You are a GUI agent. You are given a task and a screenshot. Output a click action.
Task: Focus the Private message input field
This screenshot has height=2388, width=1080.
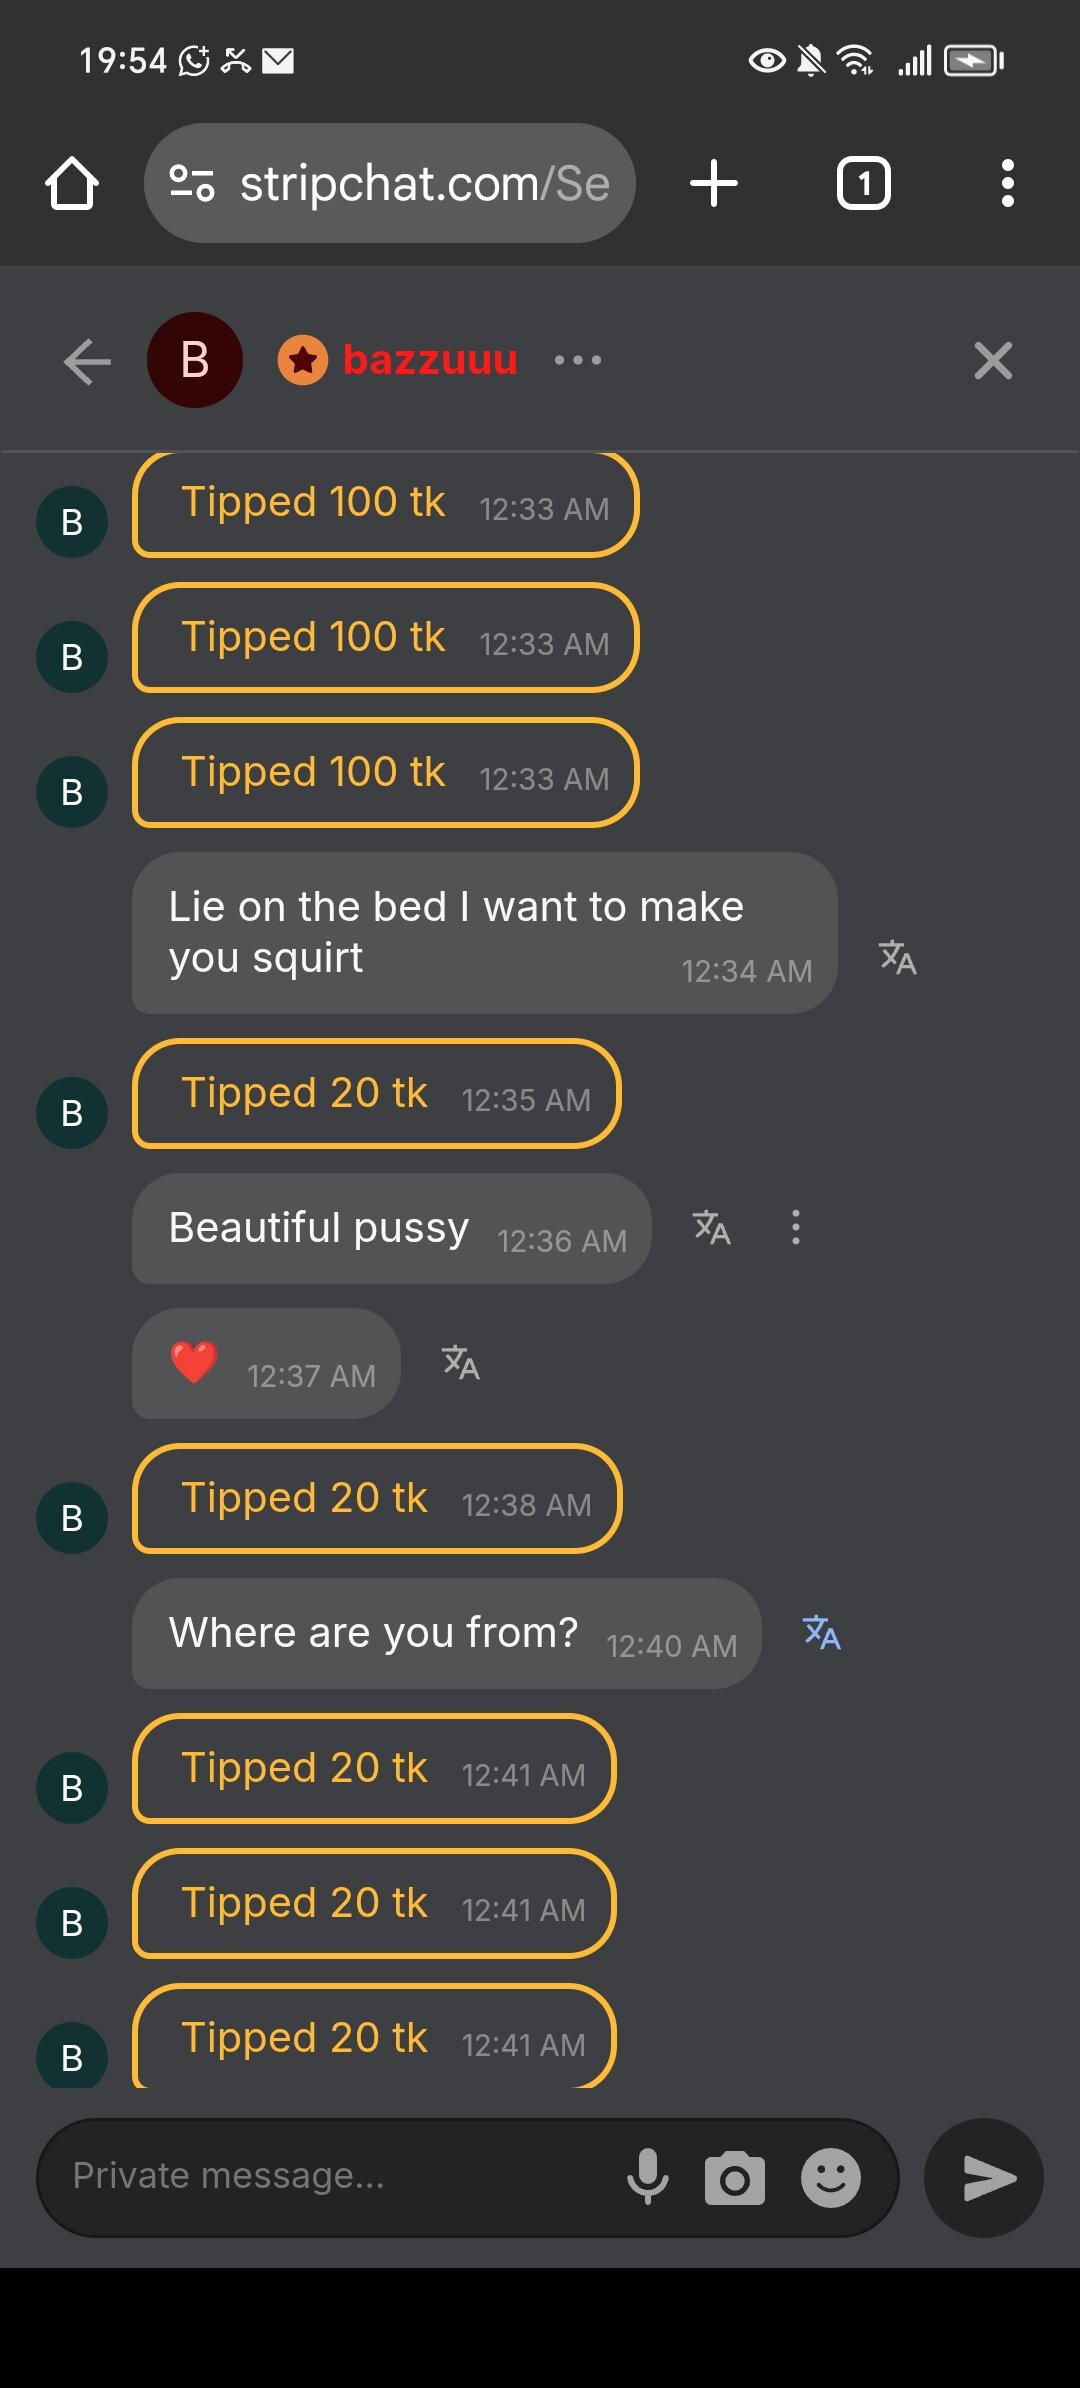click(330, 2177)
